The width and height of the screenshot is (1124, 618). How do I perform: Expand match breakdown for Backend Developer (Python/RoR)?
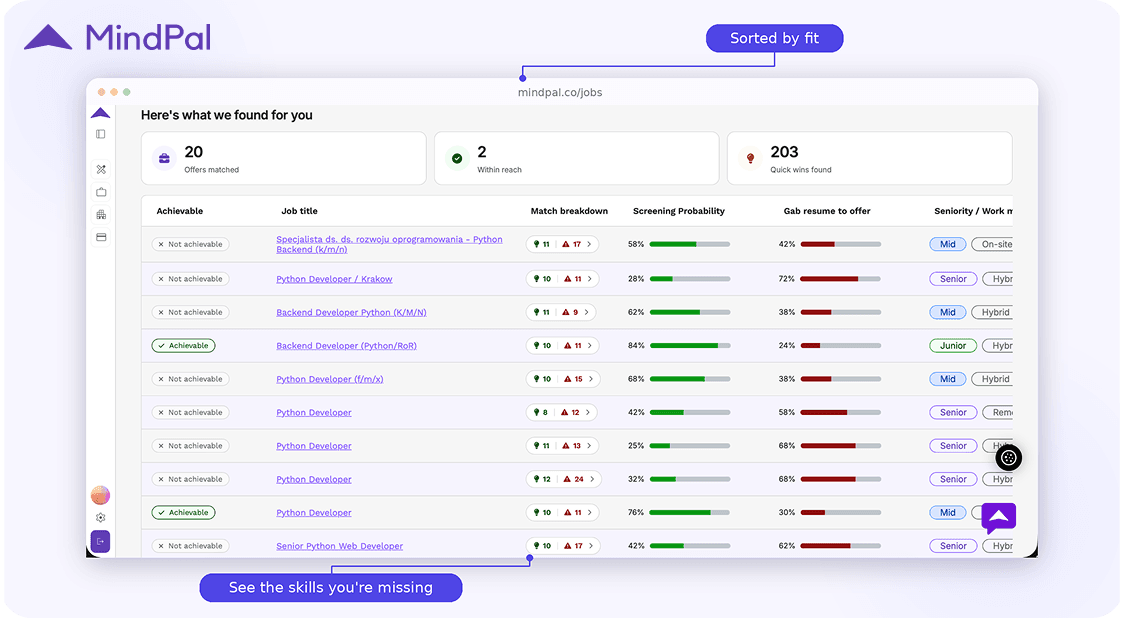click(x=562, y=346)
